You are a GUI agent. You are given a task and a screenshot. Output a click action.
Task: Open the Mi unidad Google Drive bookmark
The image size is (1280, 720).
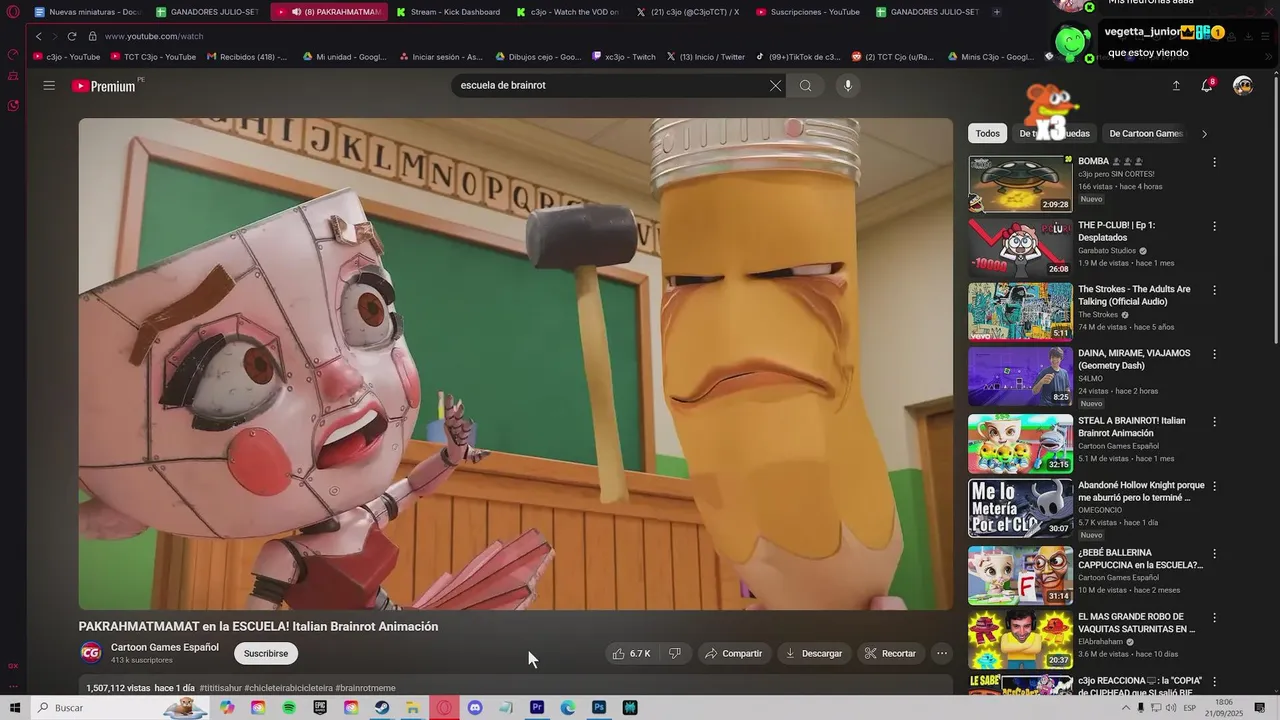345,57
